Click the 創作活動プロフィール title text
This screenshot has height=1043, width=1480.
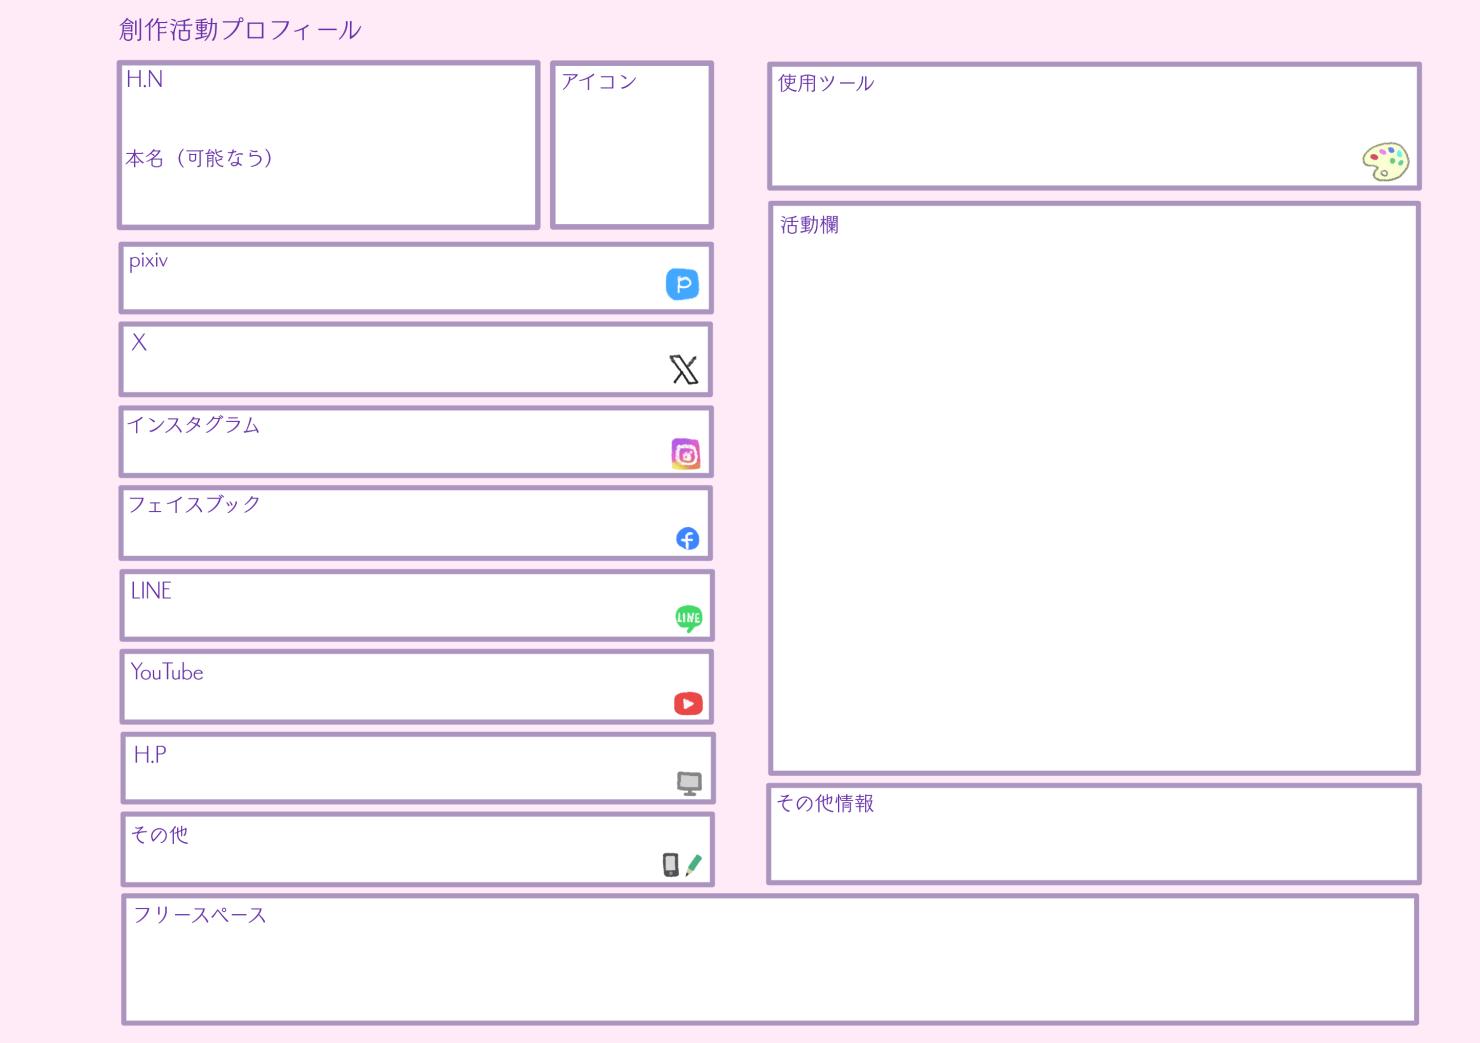tap(240, 30)
